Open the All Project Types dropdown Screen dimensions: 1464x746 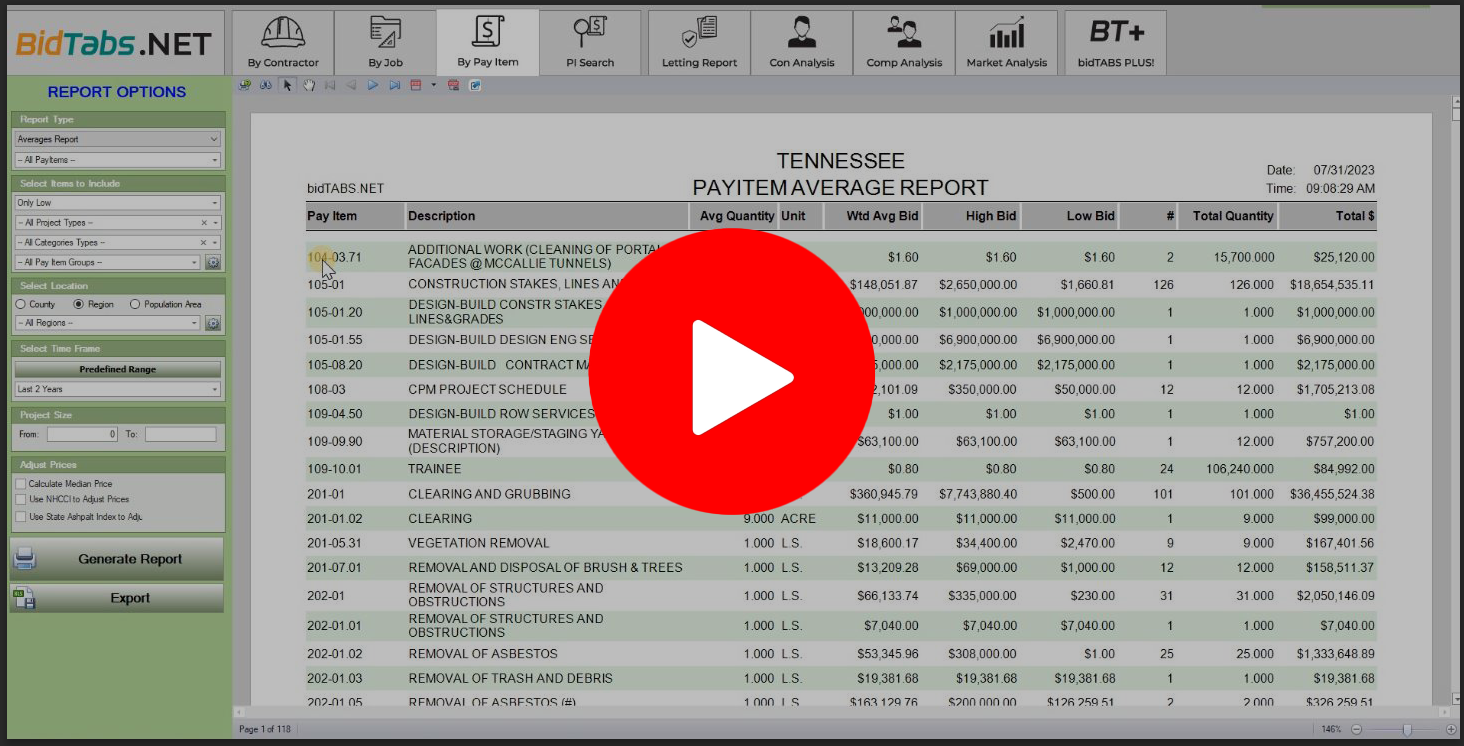point(117,223)
